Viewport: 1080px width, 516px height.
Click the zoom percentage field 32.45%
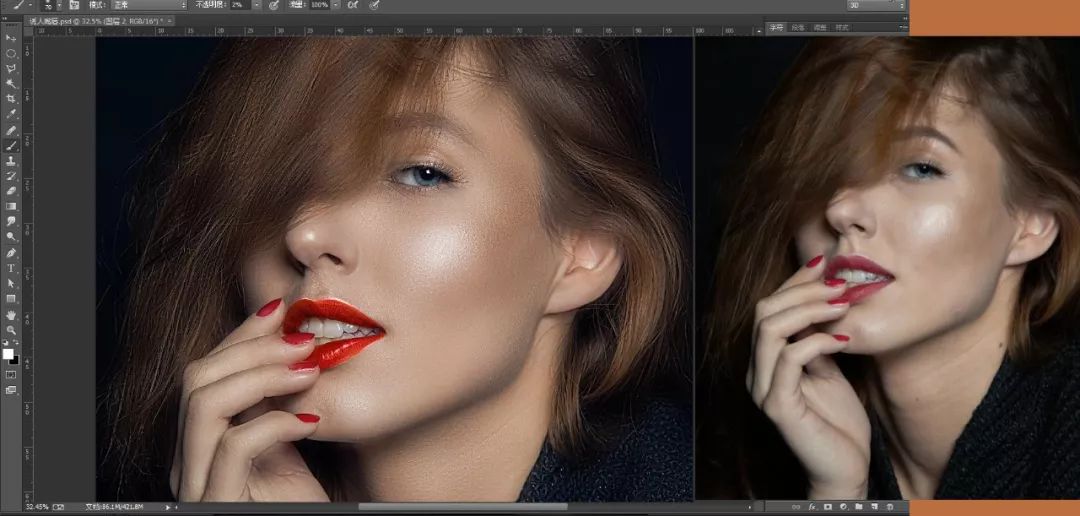click(36, 507)
